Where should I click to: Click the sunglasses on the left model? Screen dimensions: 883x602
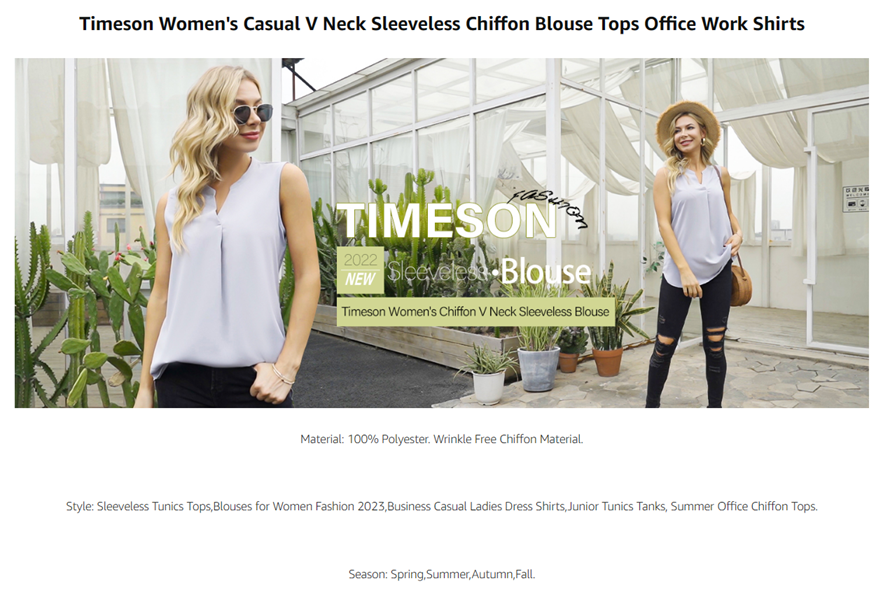tap(253, 113)
